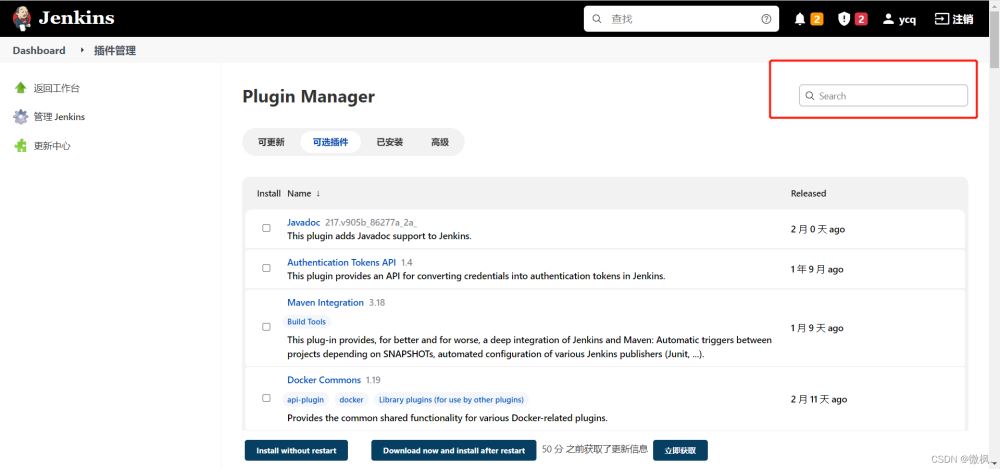1000x469 pixels.
Task: Click the ycq user profile icon
Action: tap(888, 19)
